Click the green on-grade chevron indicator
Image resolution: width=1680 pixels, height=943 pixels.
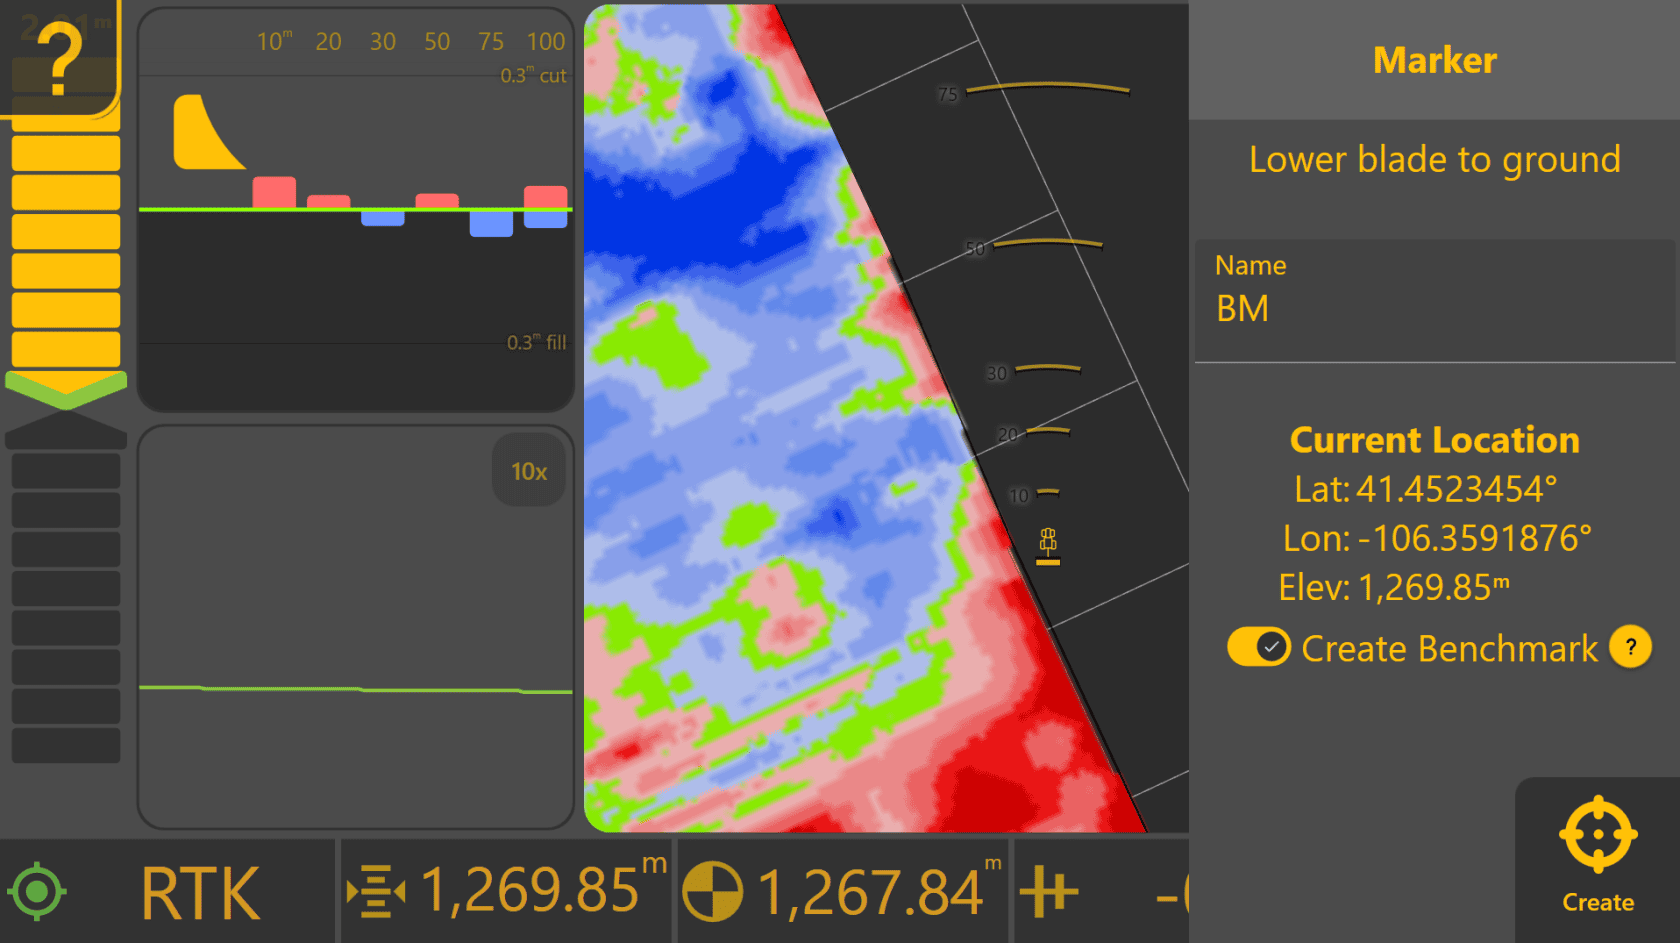tap(66, 390)
